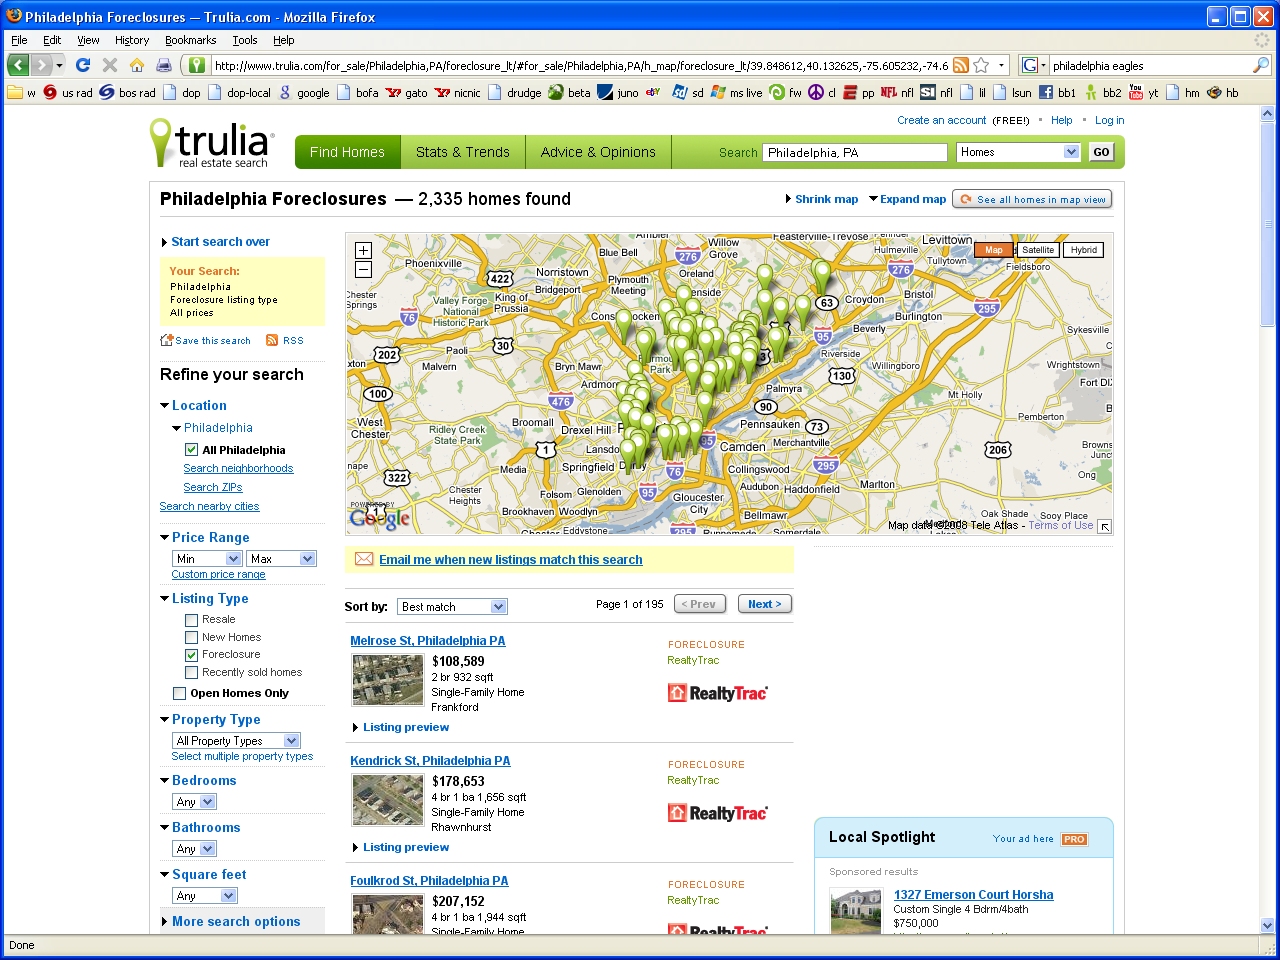Image resolution: width=1280 pixels, height=960 pixels.
Task: Bookmark this page with the star icon
Action: pyautogui.click(x=981, y=65)
